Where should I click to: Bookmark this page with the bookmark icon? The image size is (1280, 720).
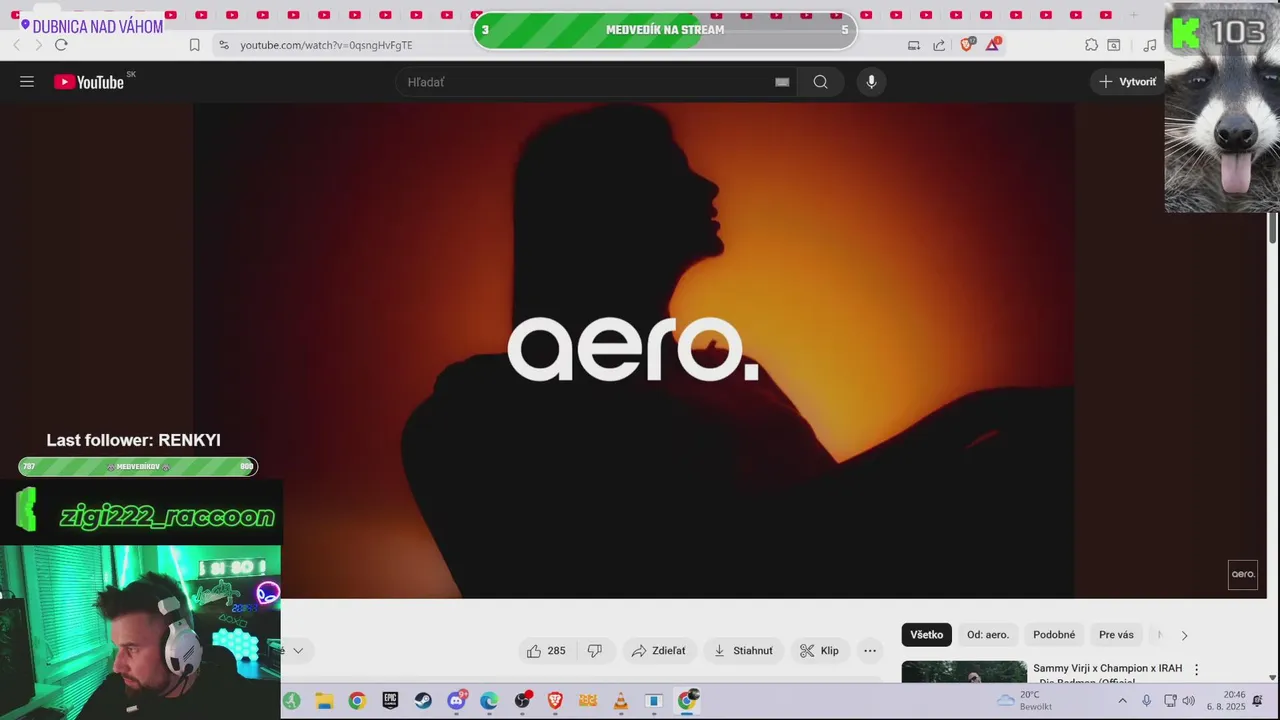pos(194,45)
